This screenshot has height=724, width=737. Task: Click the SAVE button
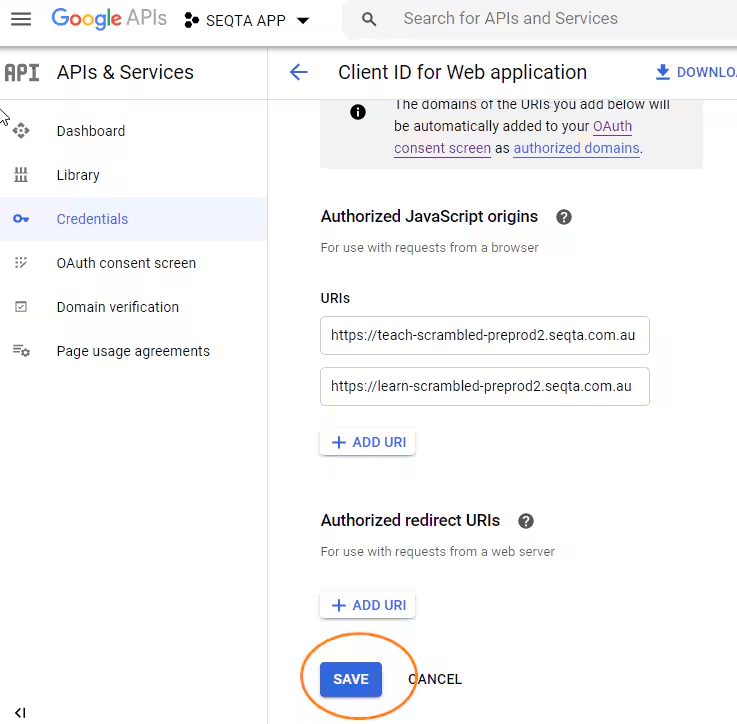[351, 679]
